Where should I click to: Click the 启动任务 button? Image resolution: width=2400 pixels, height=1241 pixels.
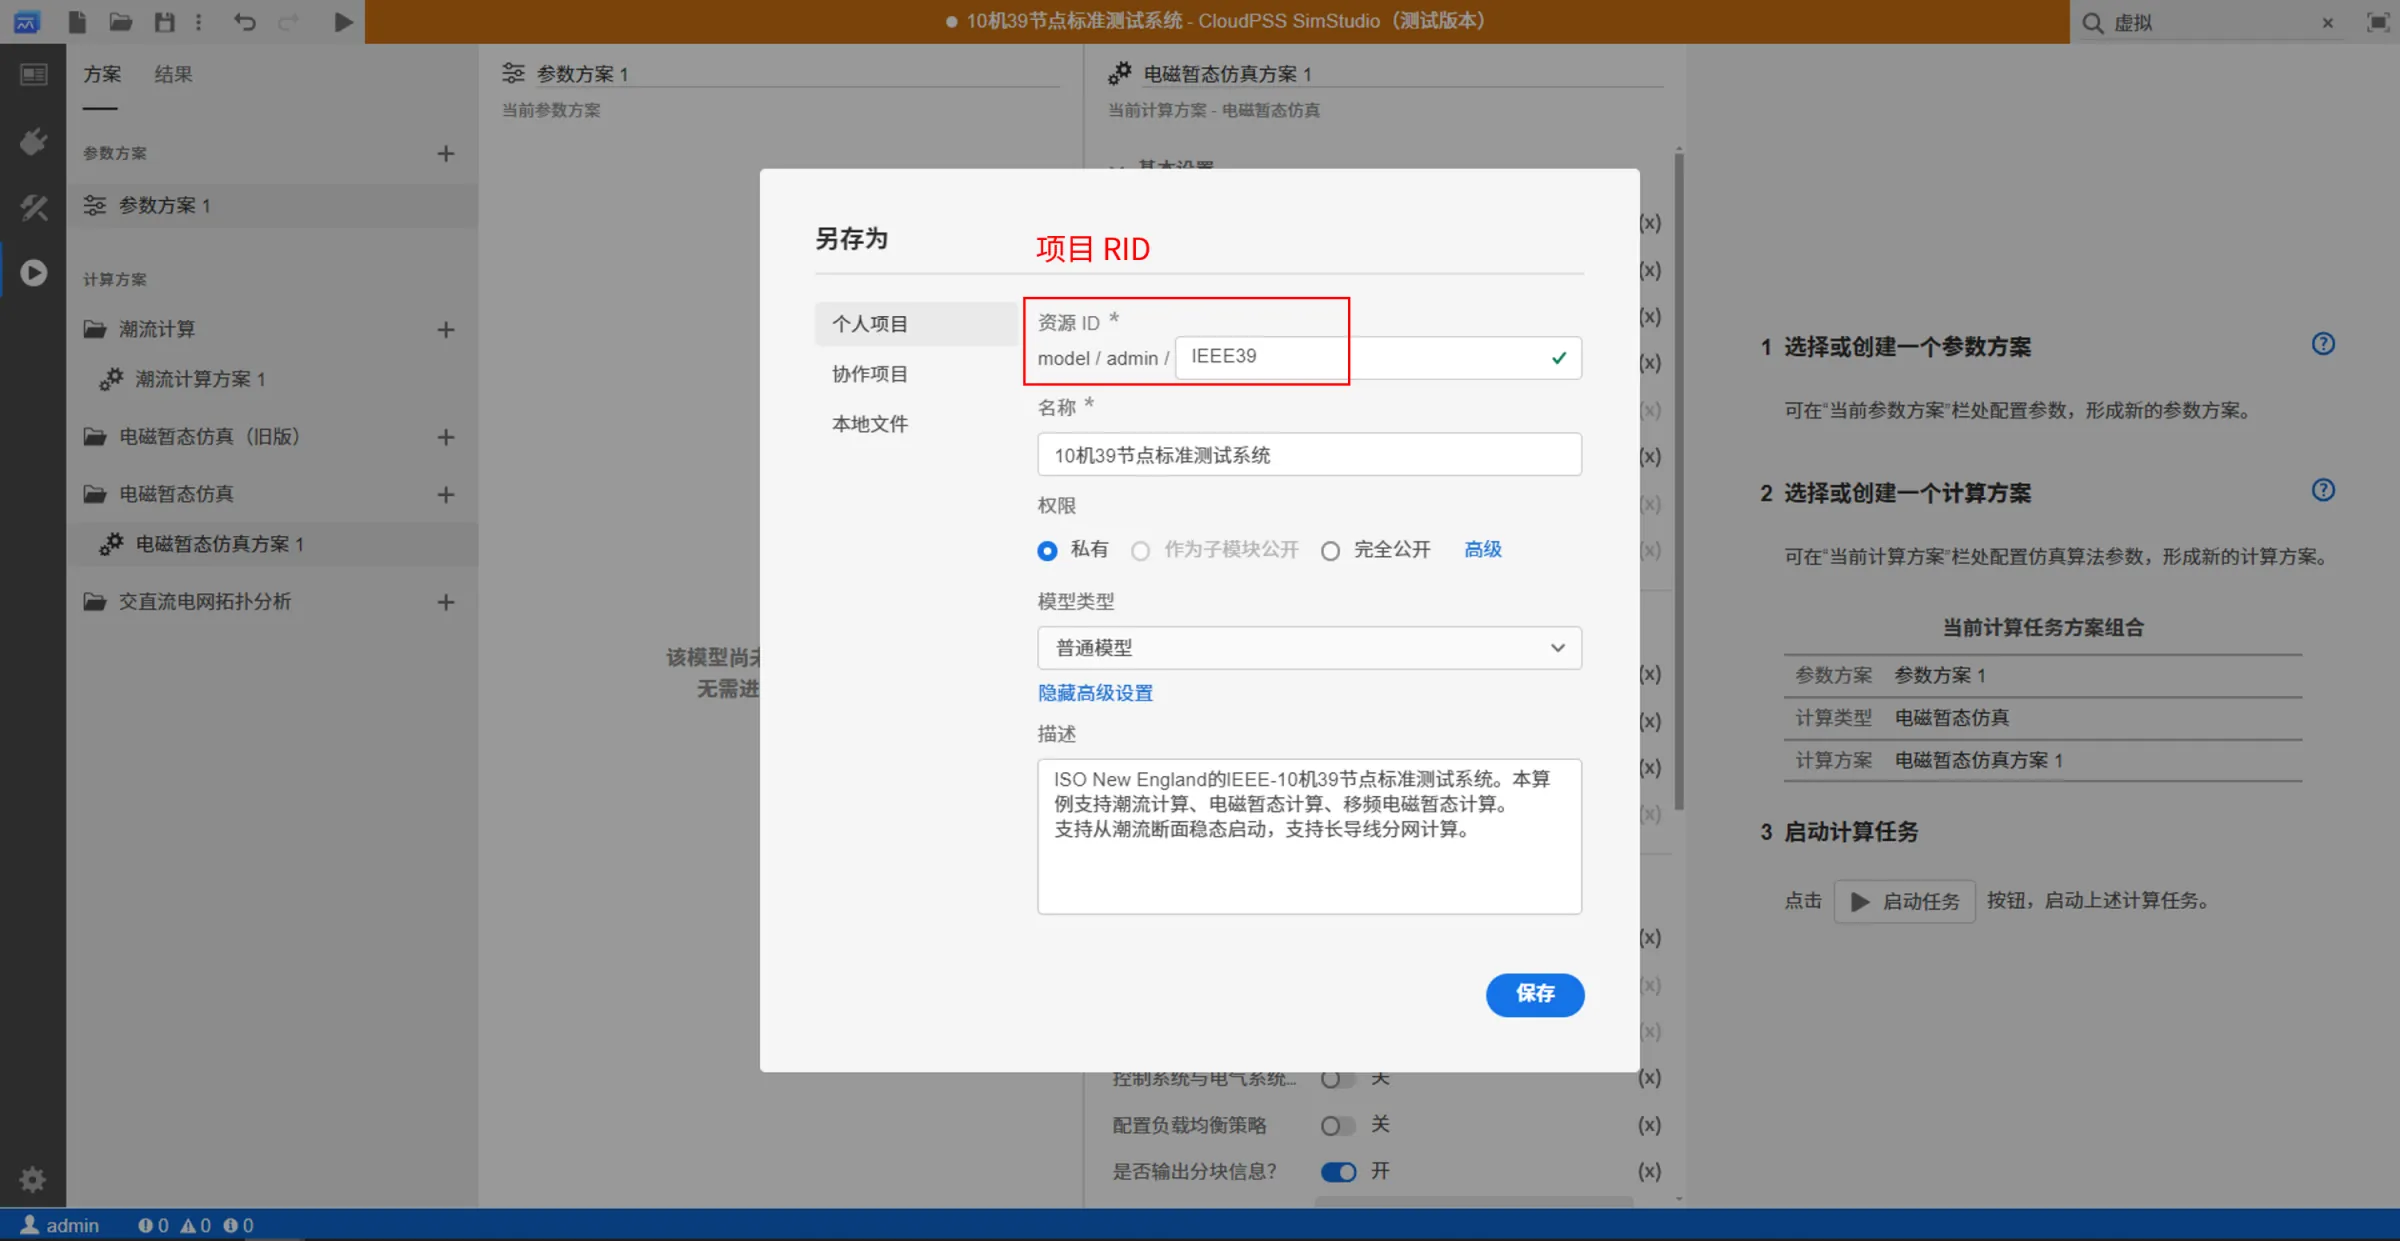tap(1905, 901)
